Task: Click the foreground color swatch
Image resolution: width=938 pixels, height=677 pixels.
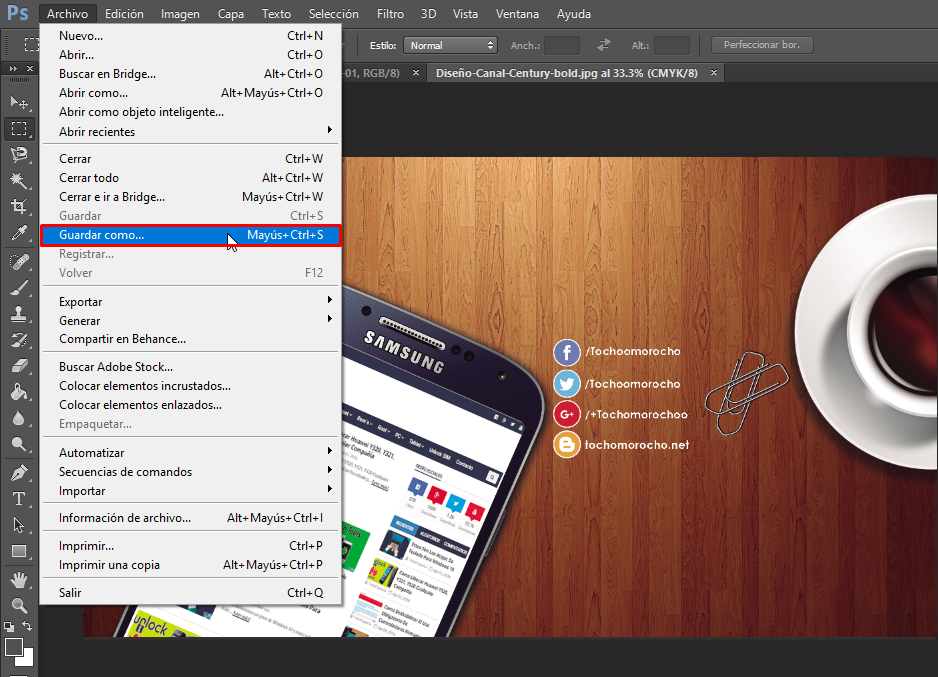Action: pyautogui.click(x=14, y=647)
